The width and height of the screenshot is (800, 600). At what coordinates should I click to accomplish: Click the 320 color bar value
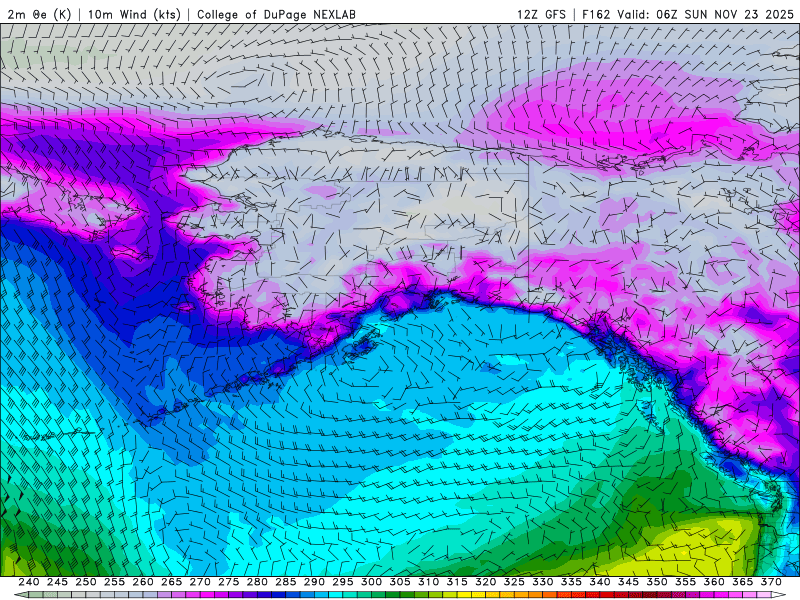(486, 582)
